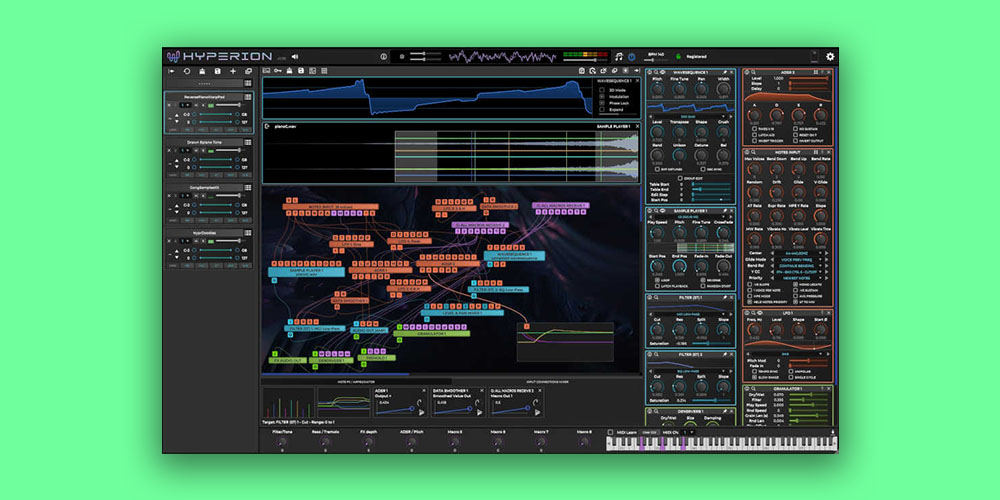Click the info icon in the top bar
The height and width of the screenshot is (500, 1000).
(383, 56)
